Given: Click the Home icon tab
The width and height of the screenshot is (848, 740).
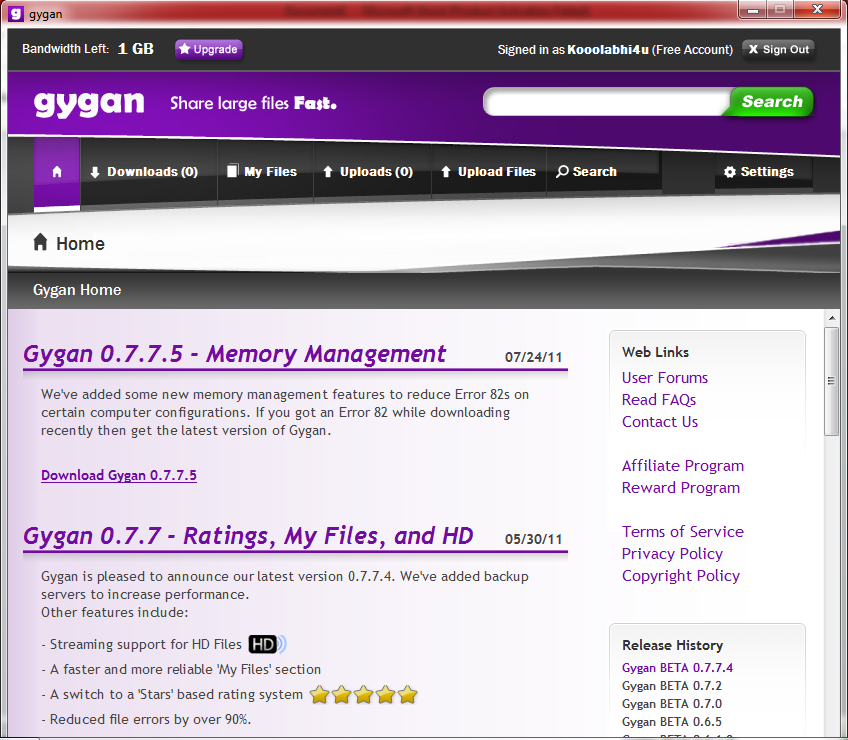Looking at the screenshot, I should click(x=57, y=172).
